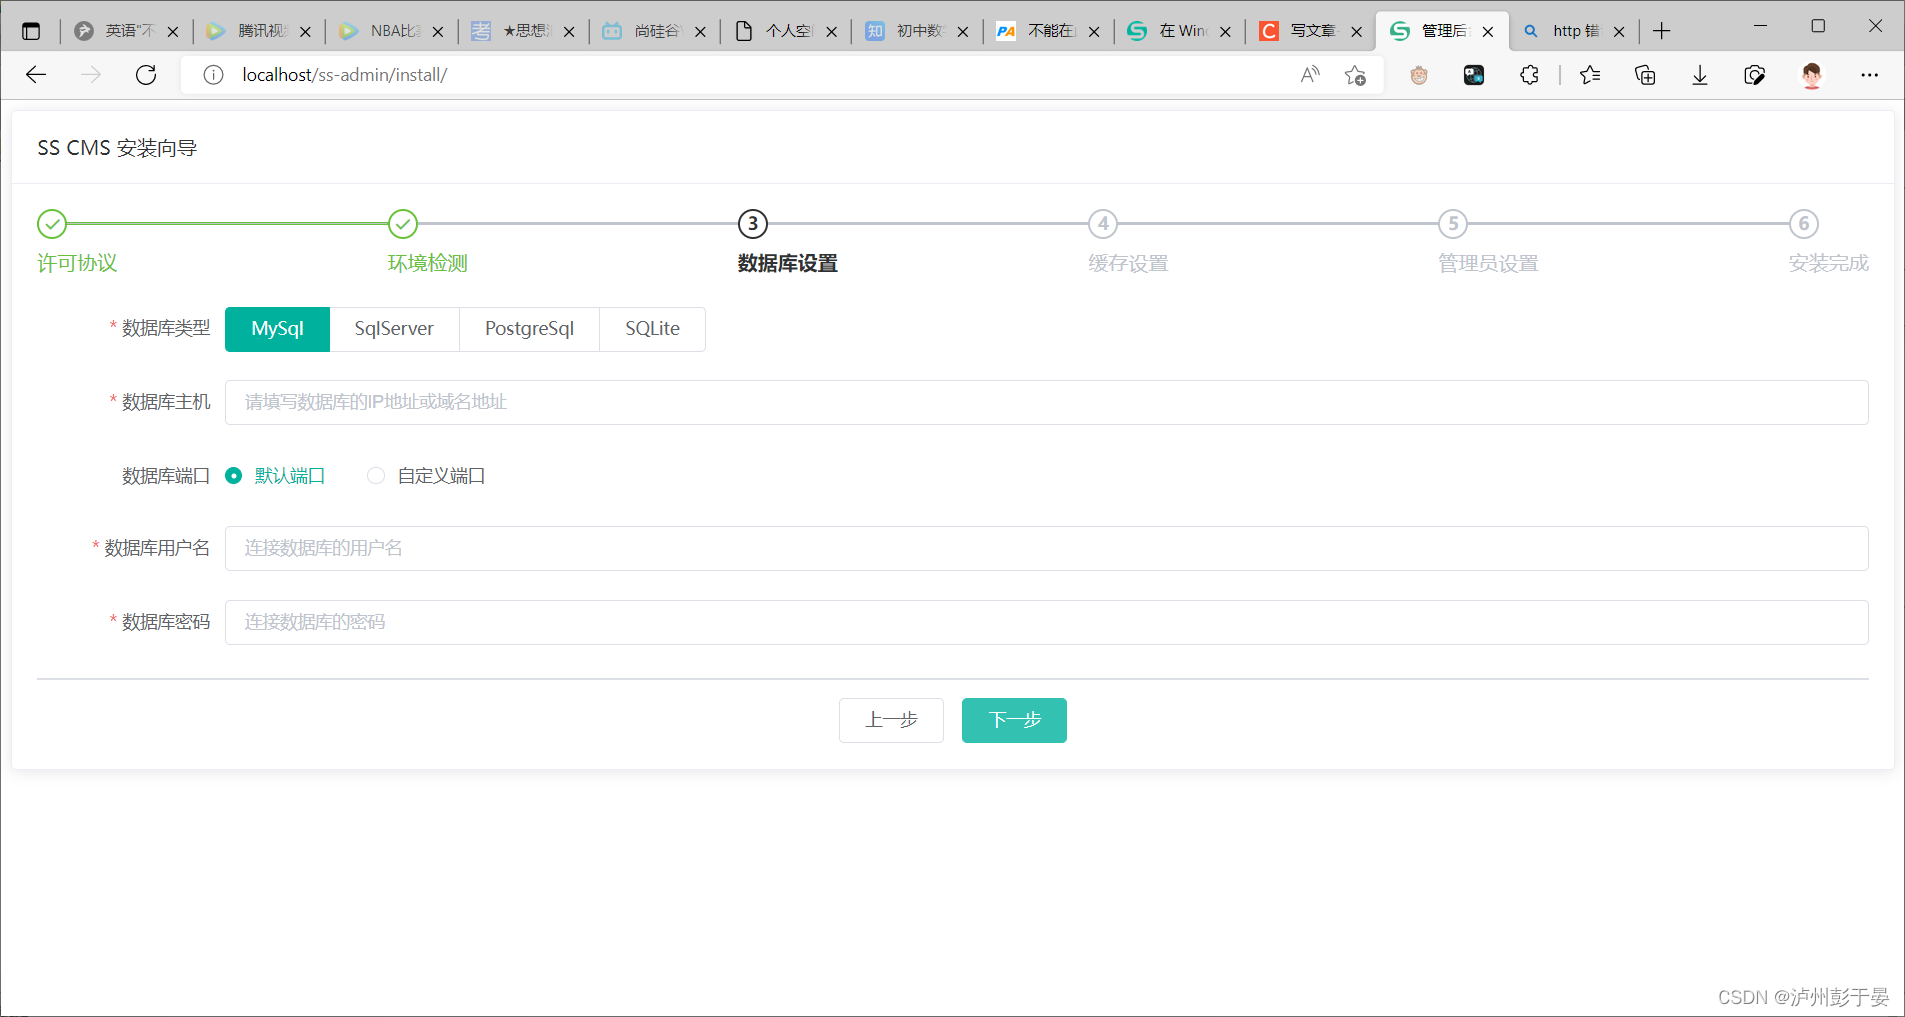
Task: Click the Read Aloud icon
Action: (1310, 74)
